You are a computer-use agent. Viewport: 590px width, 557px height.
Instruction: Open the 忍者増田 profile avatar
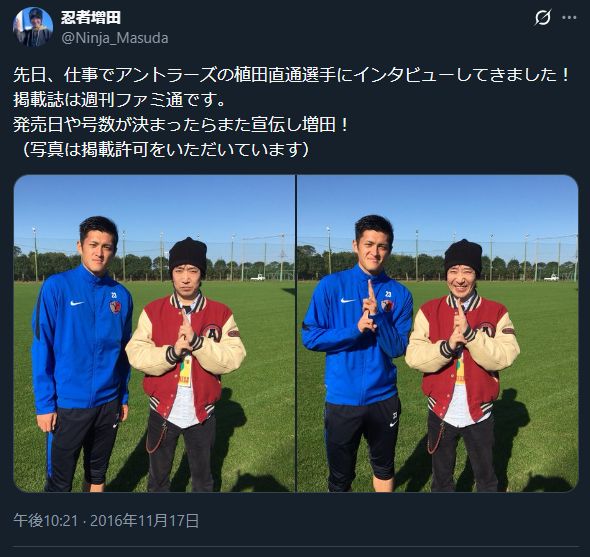point(33,27)
